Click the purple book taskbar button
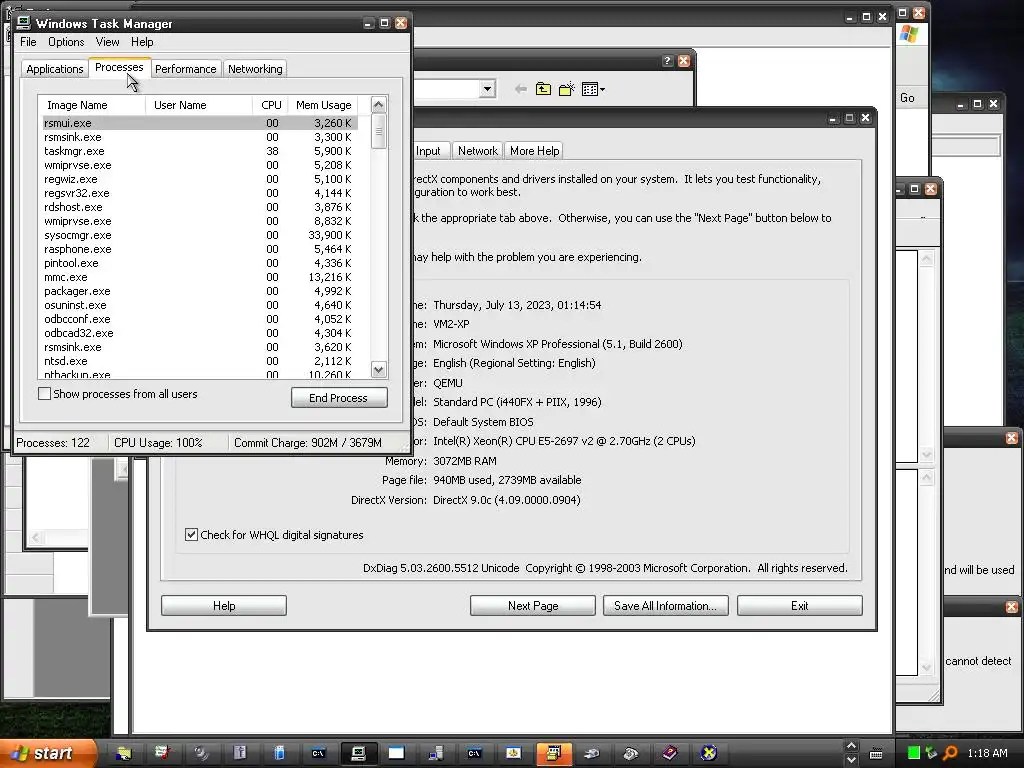 (670, 753)
